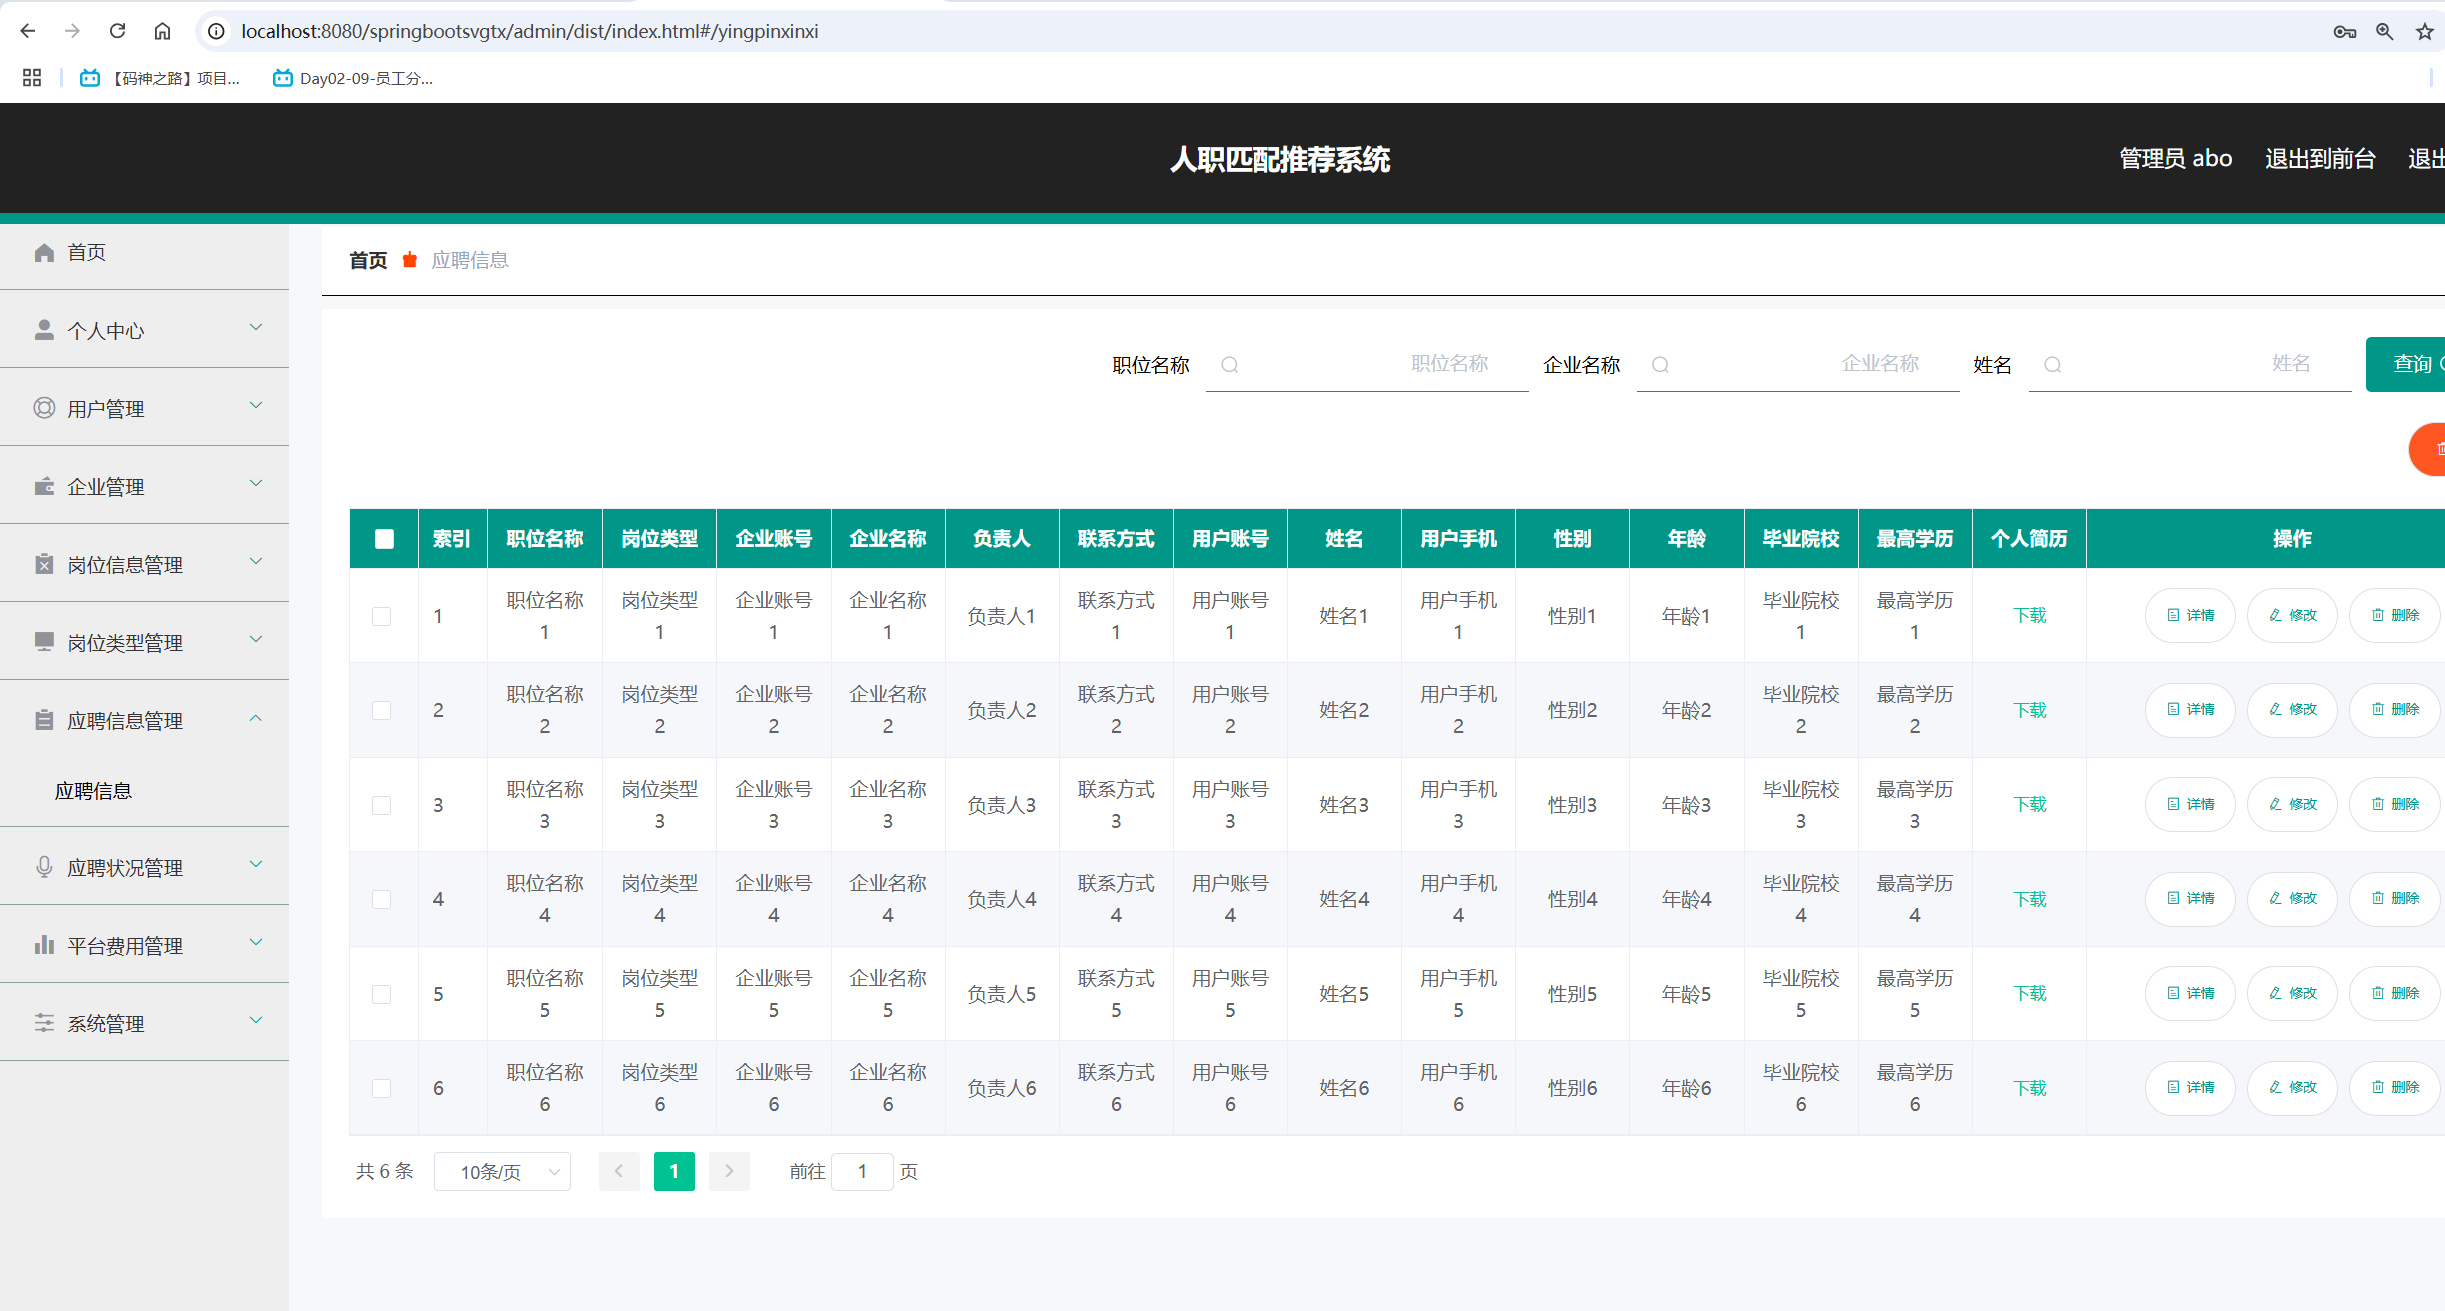Click the home icon beside 首页 in sidebar
The height and width of the screenshot is (1311, 2445).
[x=44, y=252]
